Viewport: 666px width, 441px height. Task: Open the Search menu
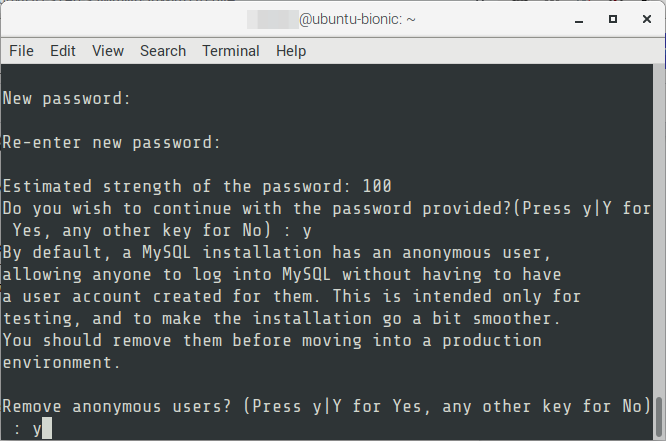coord(163,51)
